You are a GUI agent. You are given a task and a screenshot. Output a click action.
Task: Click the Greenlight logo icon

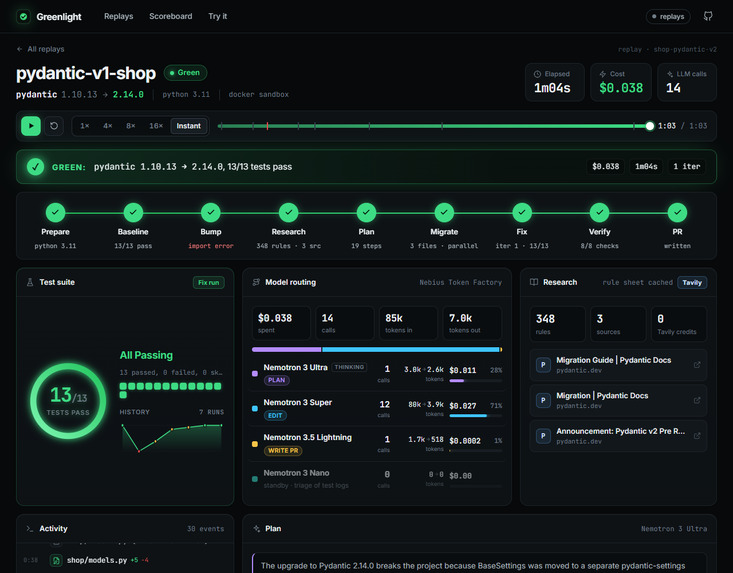(23, 16)
